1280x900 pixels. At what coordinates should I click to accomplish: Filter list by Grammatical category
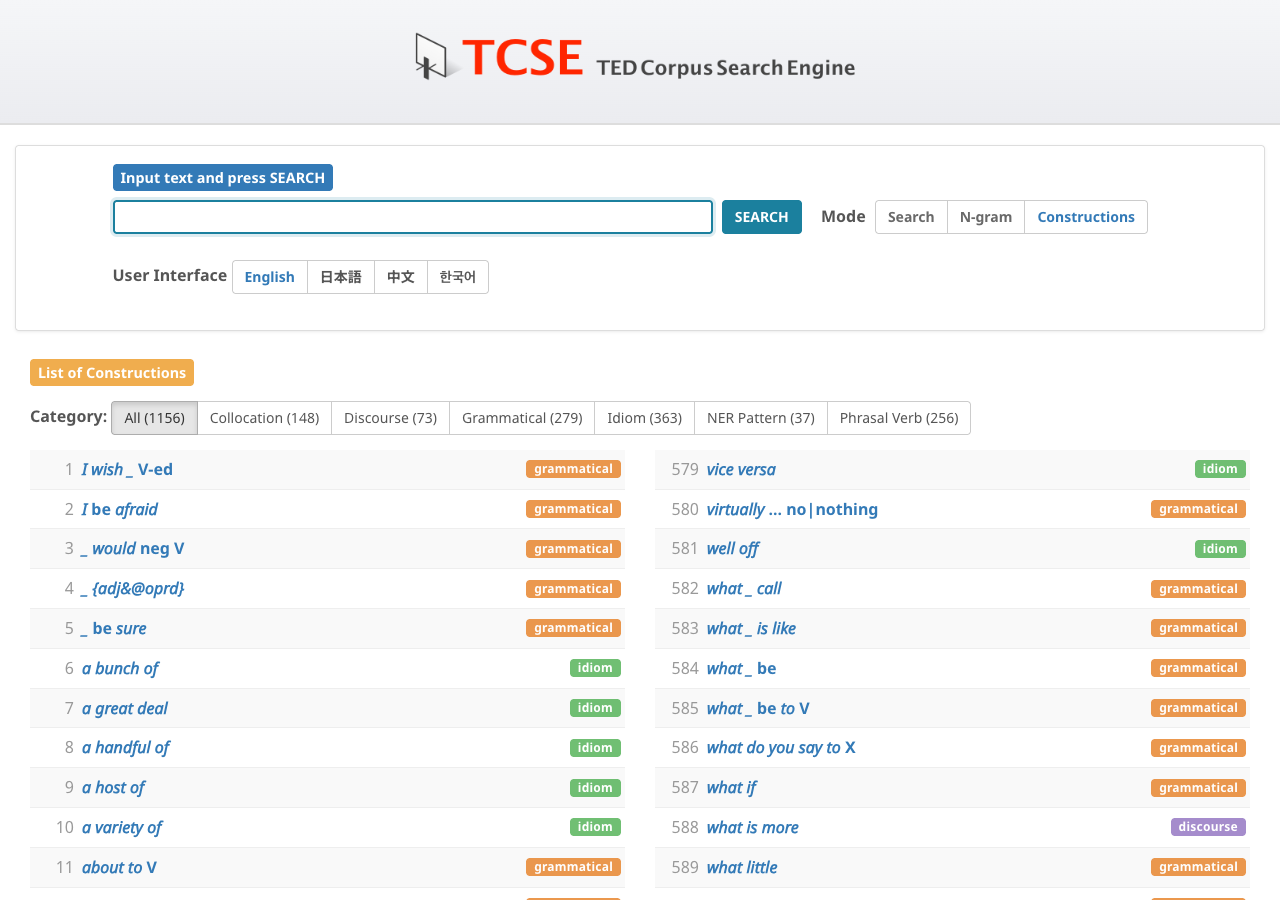[521, 418]
